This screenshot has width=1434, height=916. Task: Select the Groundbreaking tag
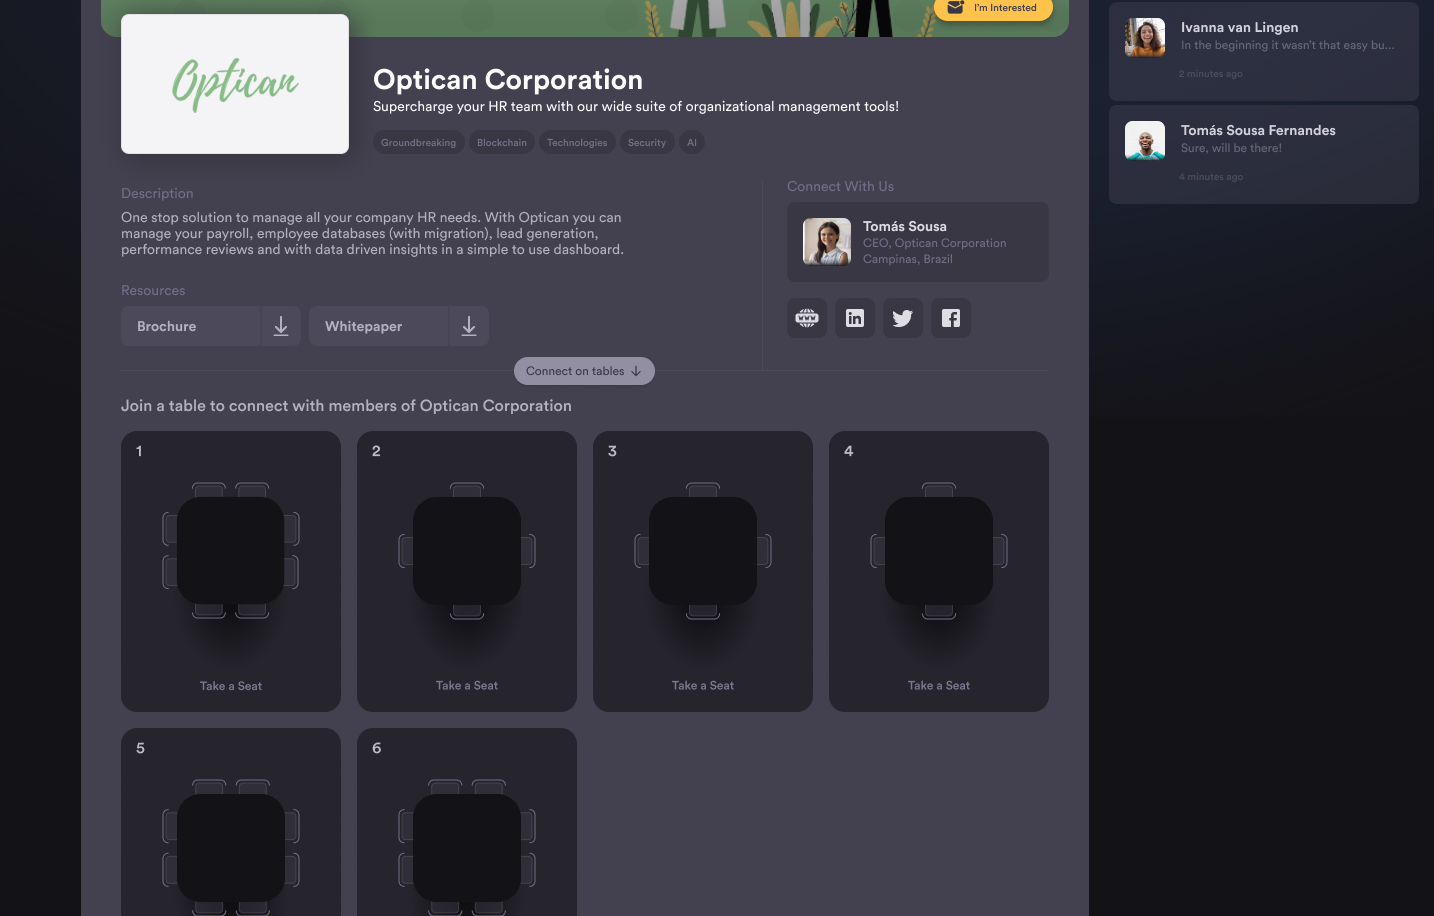coord(418,143)
